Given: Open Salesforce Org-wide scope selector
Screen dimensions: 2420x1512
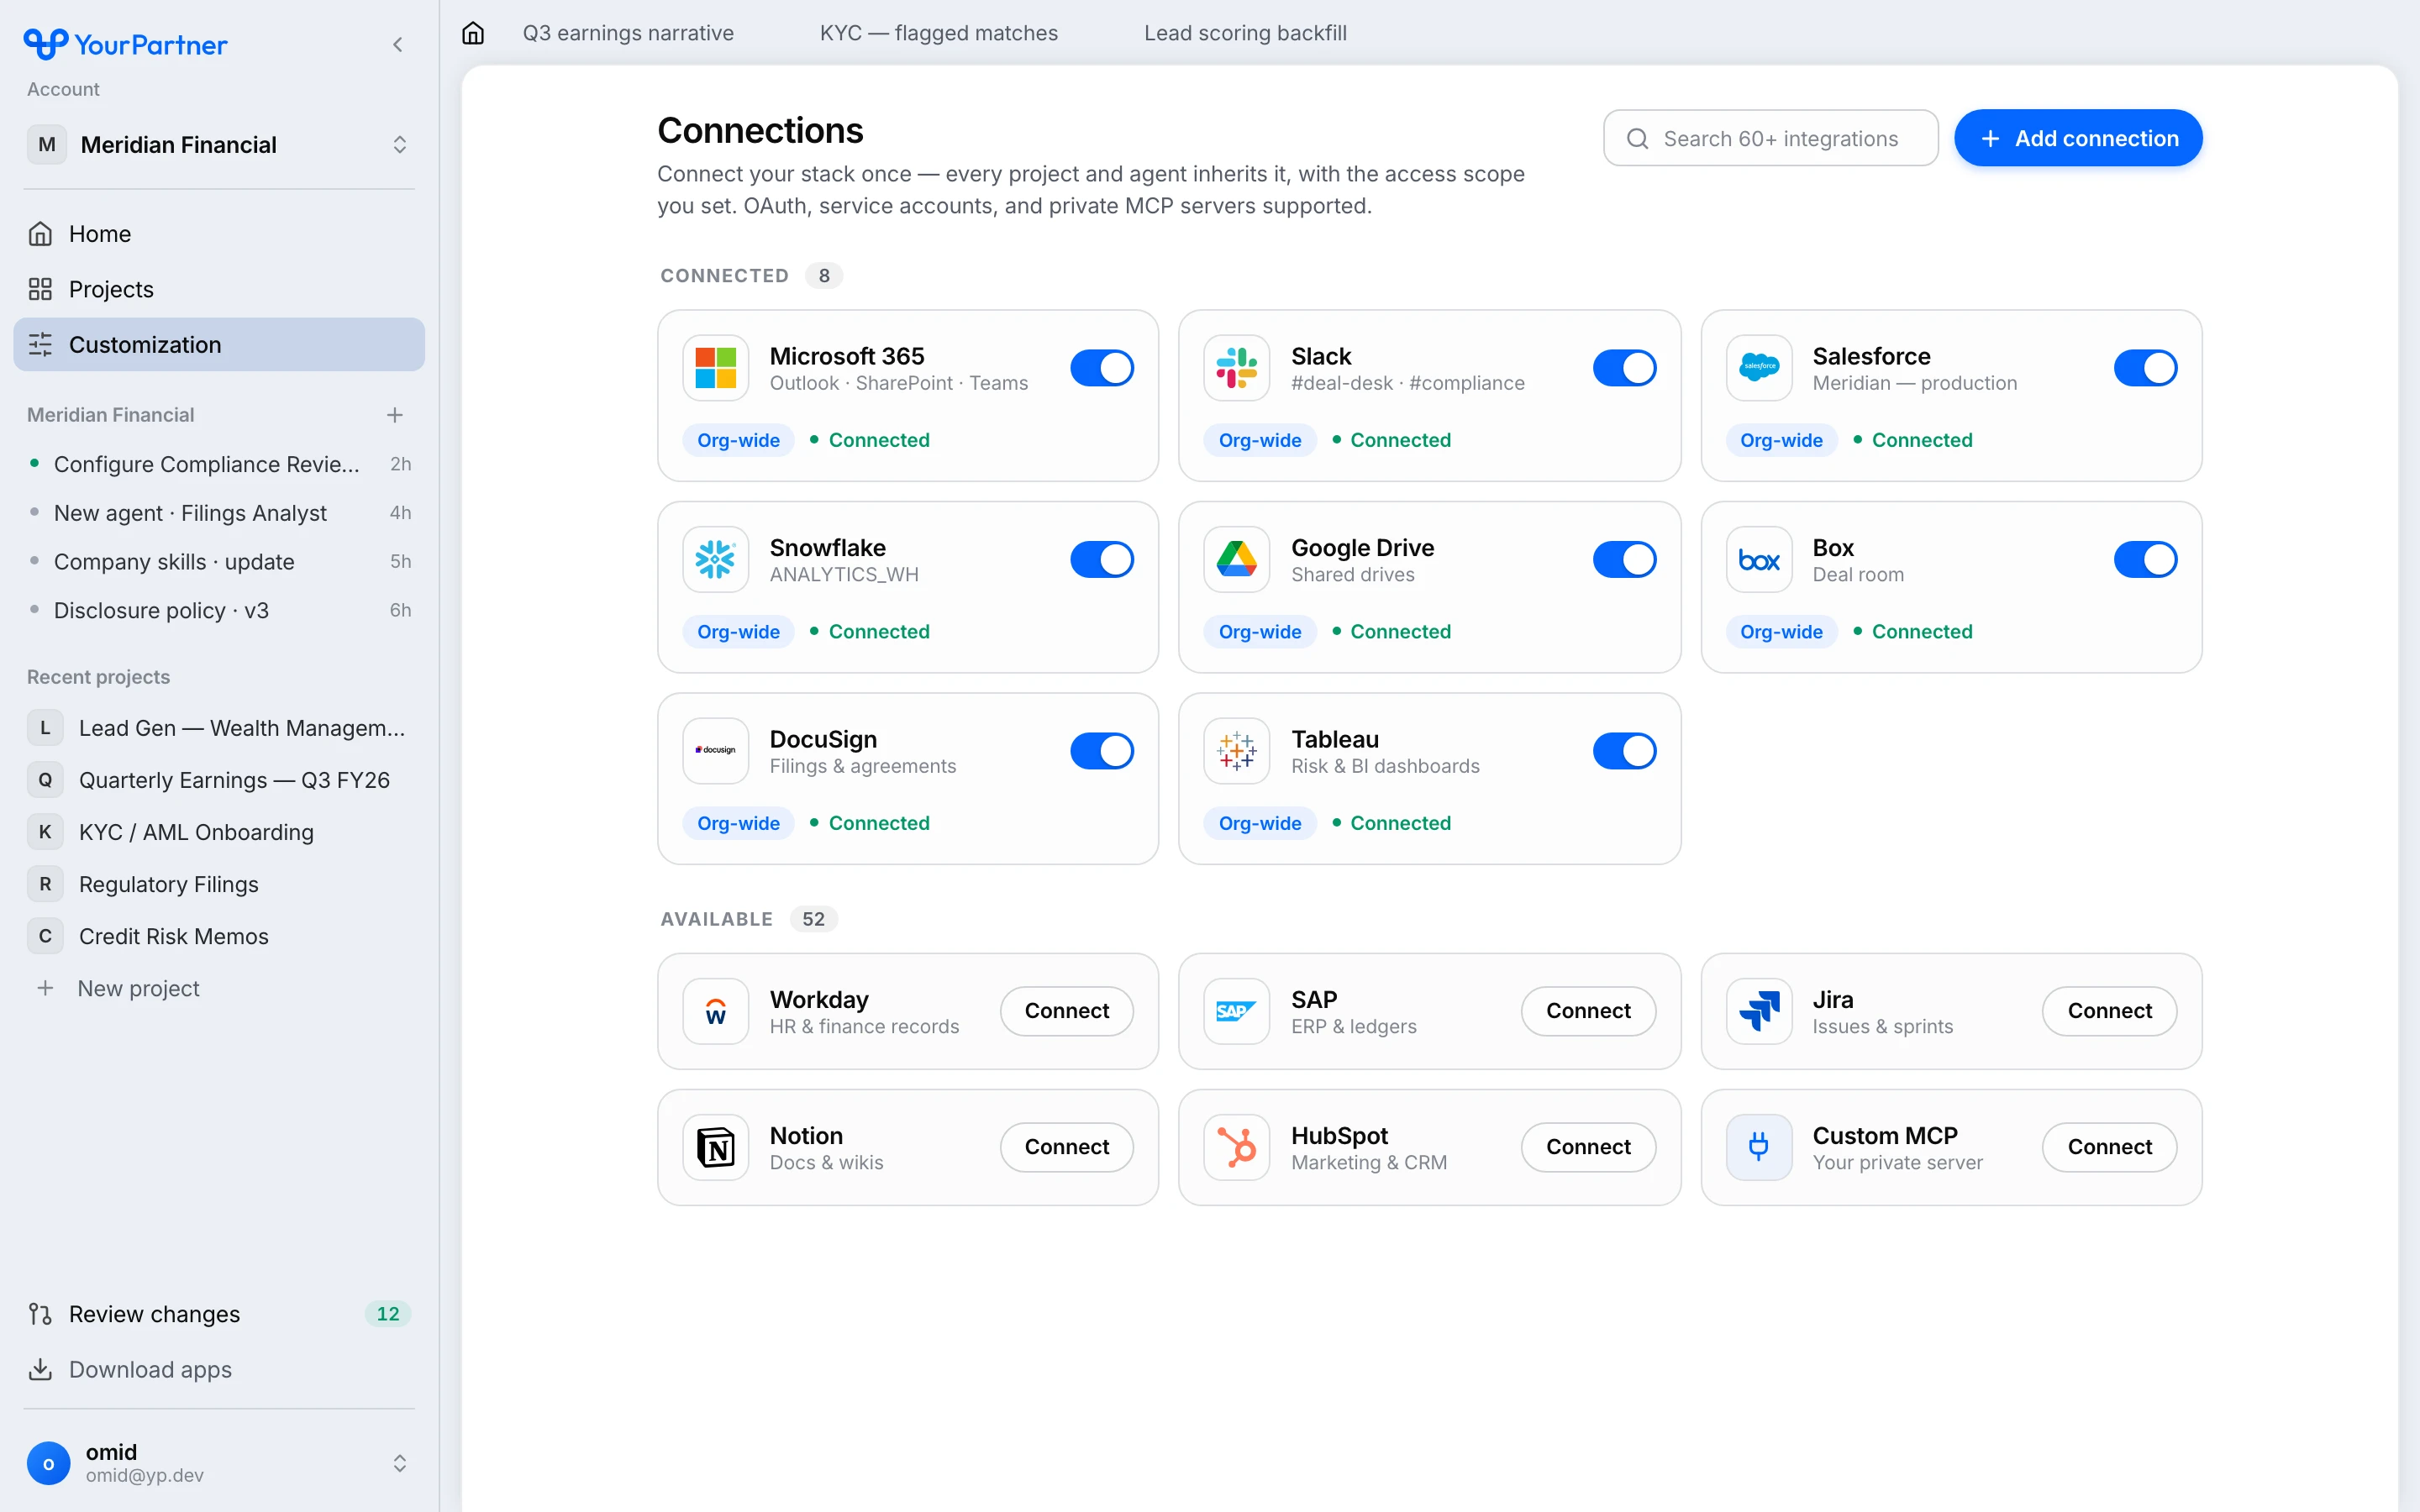Looking at the screenshot, I should 1781,440.
